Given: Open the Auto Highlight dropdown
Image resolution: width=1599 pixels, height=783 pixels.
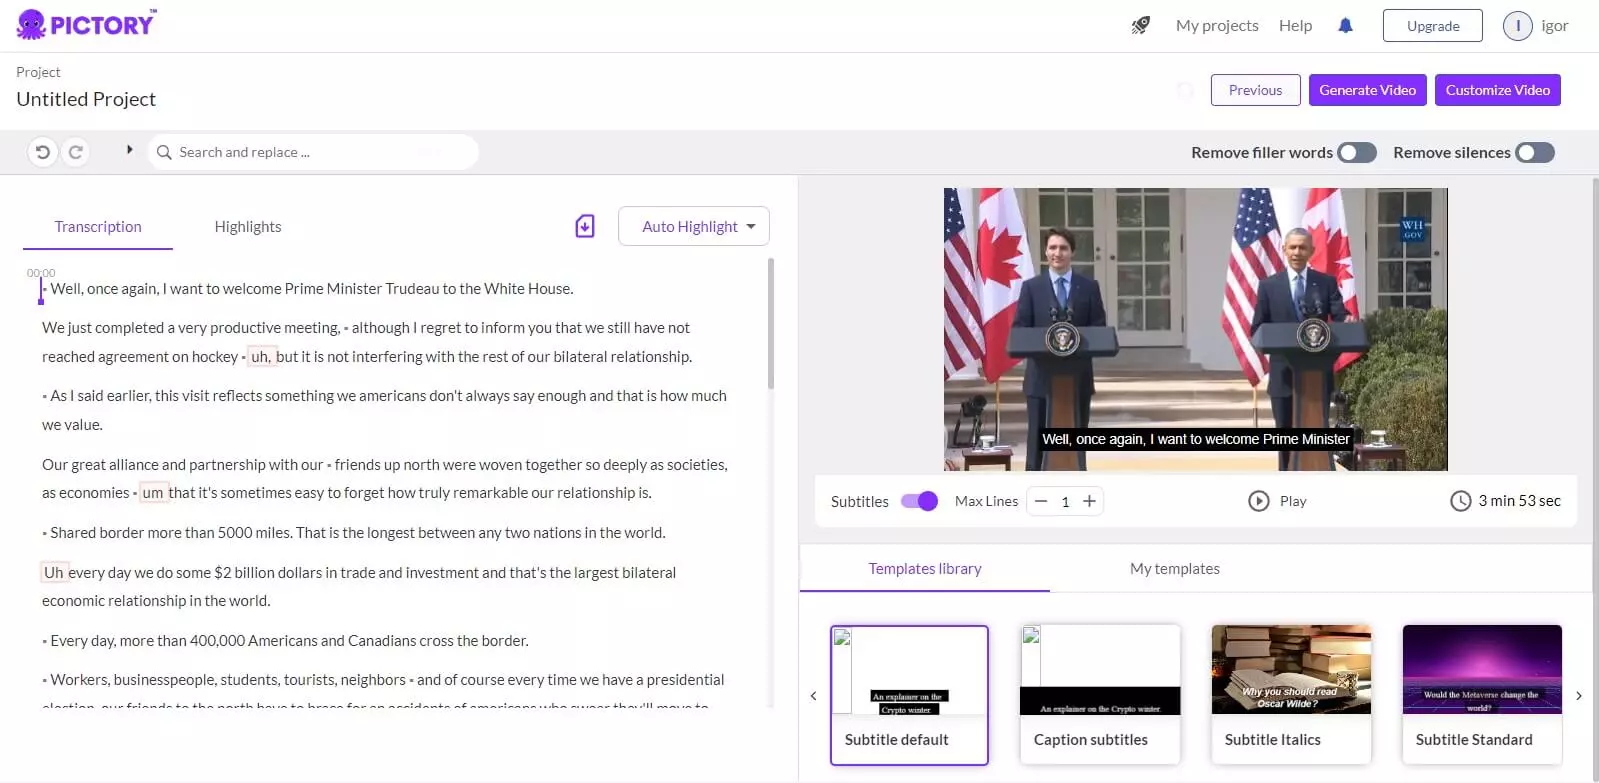Looking at the screenshot, I should click(x=693, y=227).
